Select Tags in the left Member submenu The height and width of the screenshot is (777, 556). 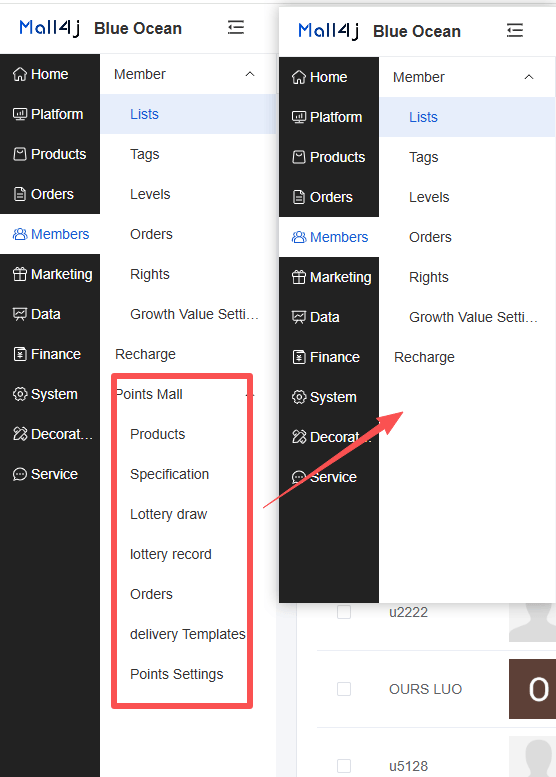coord(145,155)
